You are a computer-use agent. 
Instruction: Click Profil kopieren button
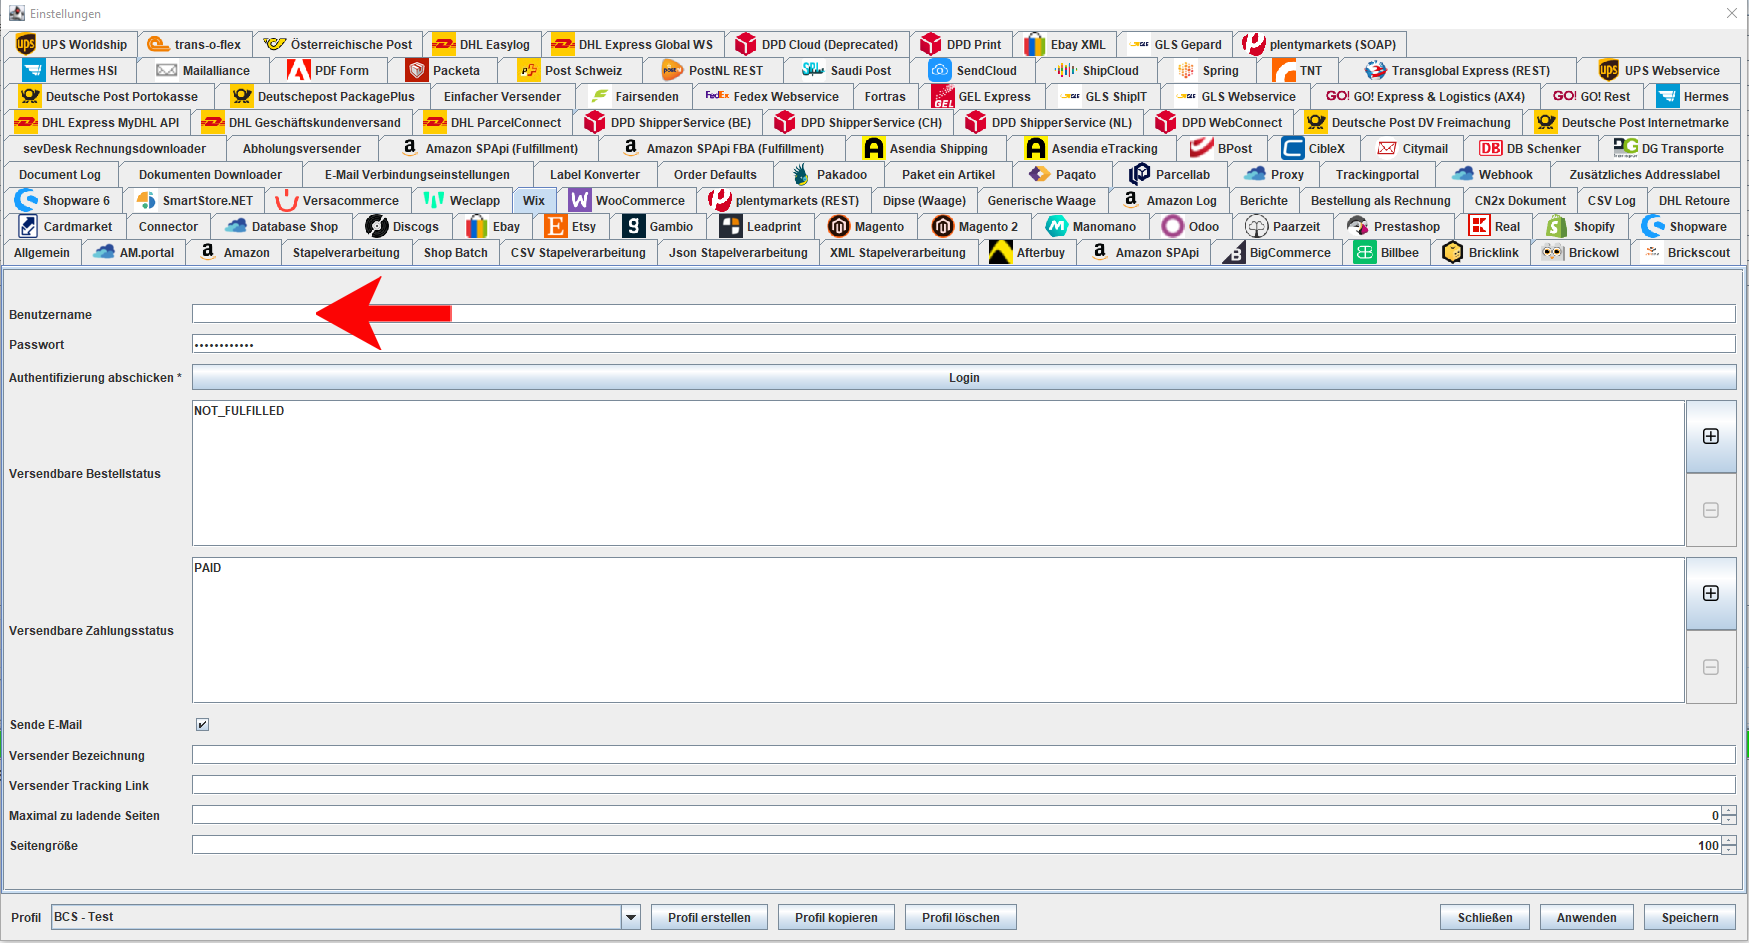pyautogui.click(x=836, y=917)
